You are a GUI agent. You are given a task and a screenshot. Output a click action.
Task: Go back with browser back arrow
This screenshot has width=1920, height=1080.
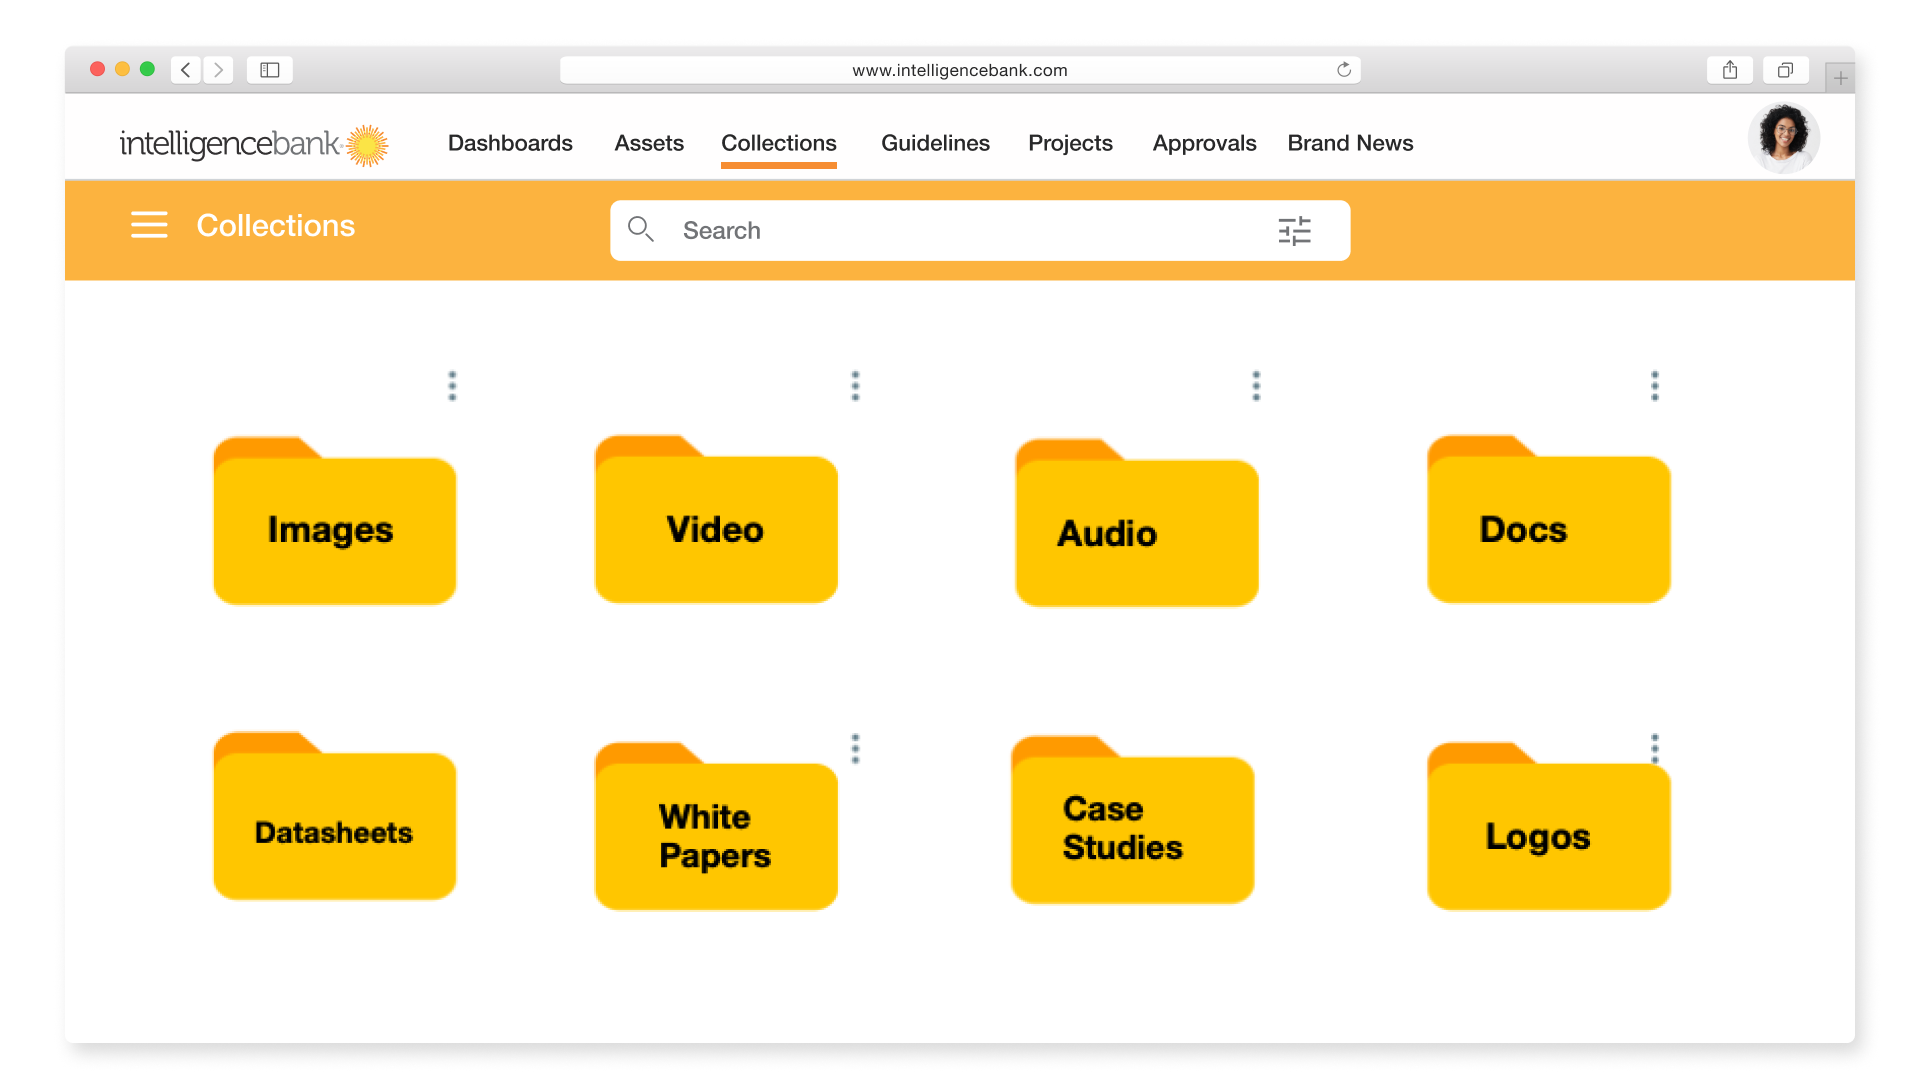[186, 70]
